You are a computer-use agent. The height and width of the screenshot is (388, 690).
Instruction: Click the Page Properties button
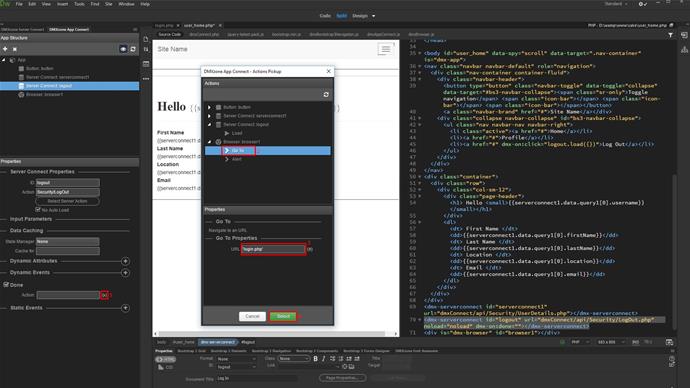tap(342, 377)
